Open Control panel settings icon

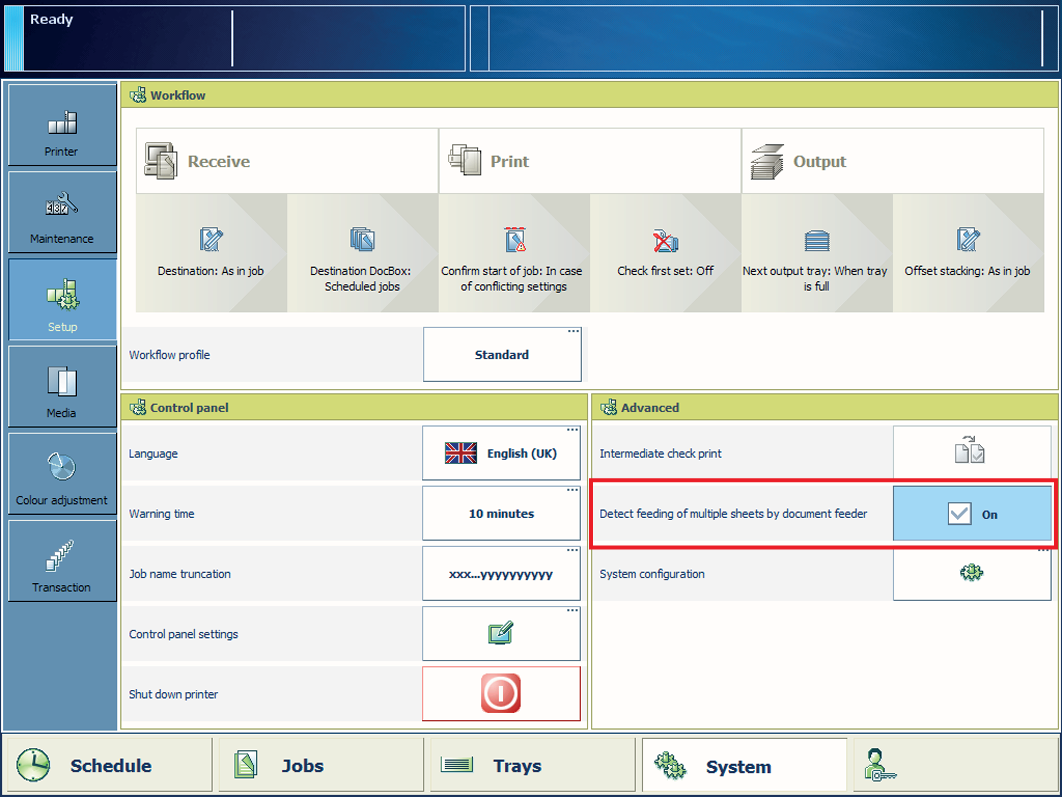click(501, 634)
